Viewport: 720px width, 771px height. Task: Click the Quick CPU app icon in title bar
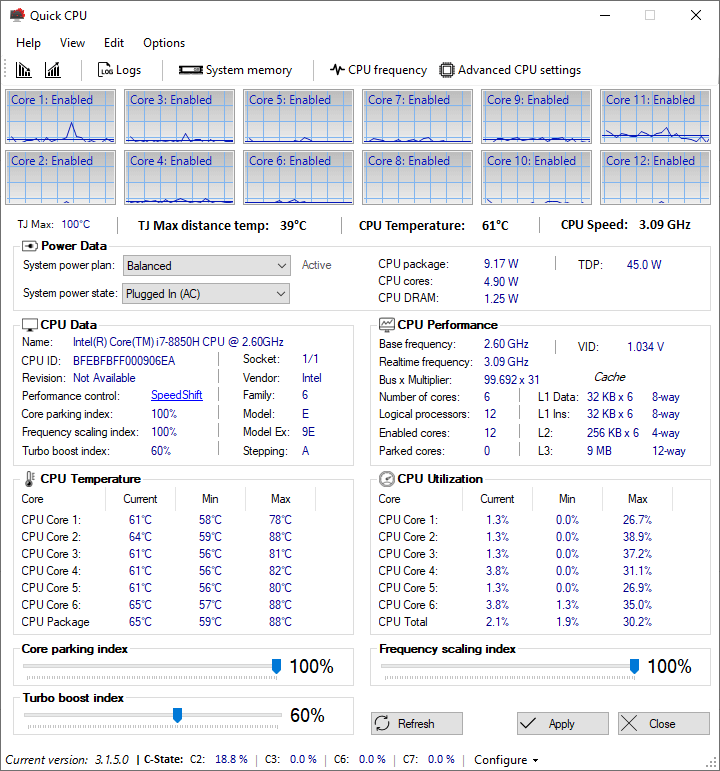coord(17,15)
